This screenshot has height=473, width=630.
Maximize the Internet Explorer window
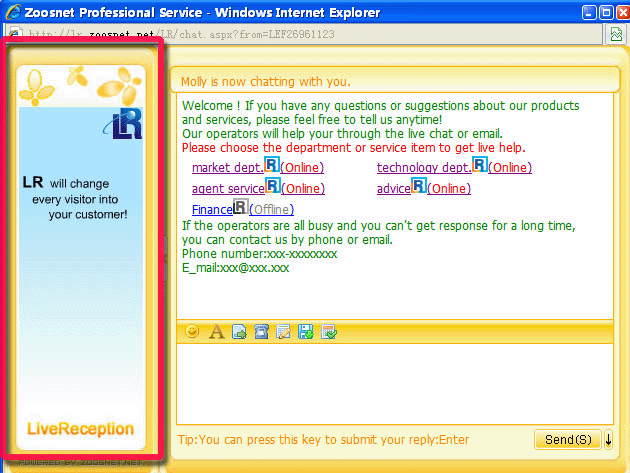click(x=606, y=12)
